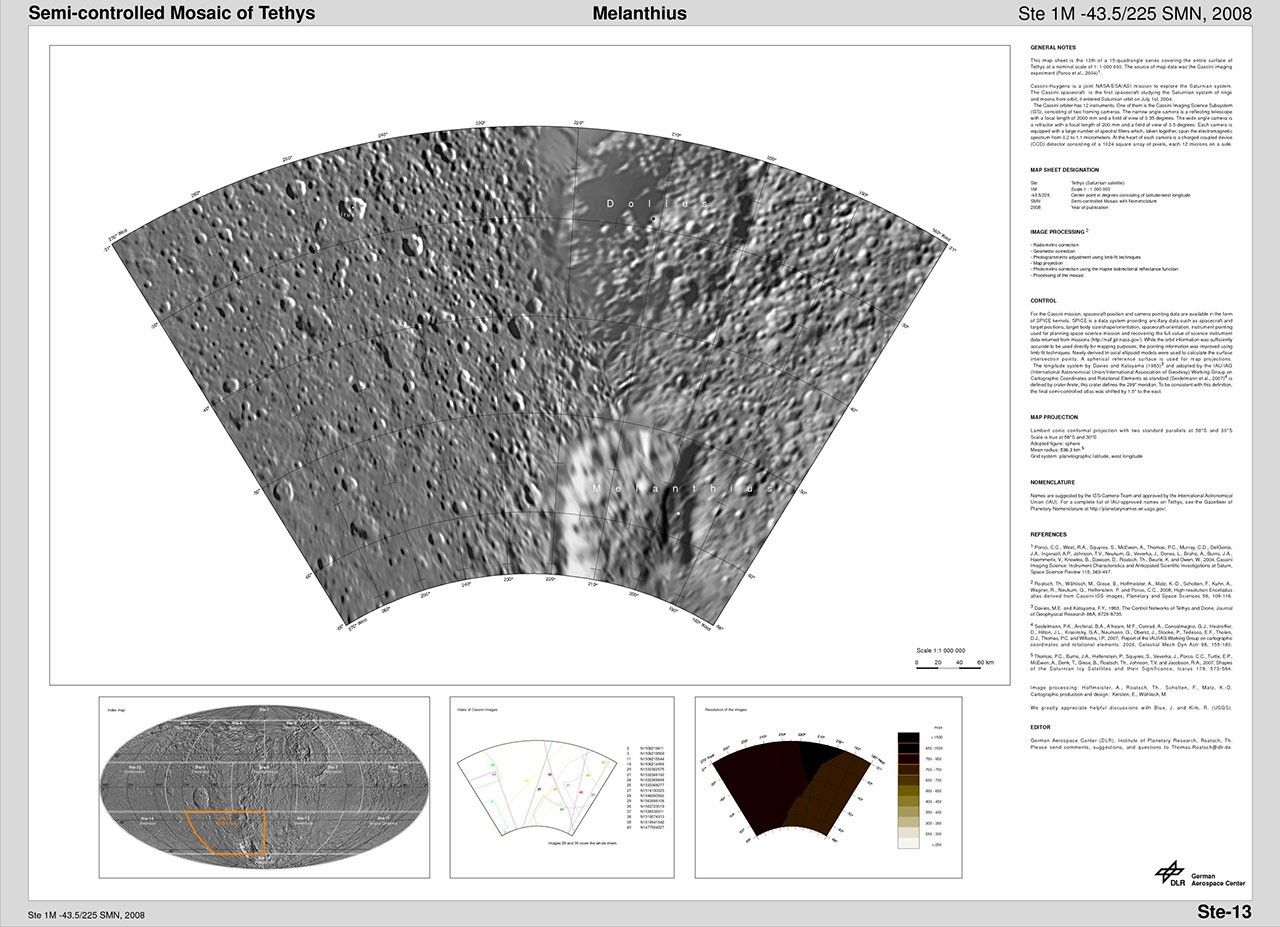This screenshot has width=1280, height=927.
Task: Open the Index map thumbnail
Action: (264, 787)
